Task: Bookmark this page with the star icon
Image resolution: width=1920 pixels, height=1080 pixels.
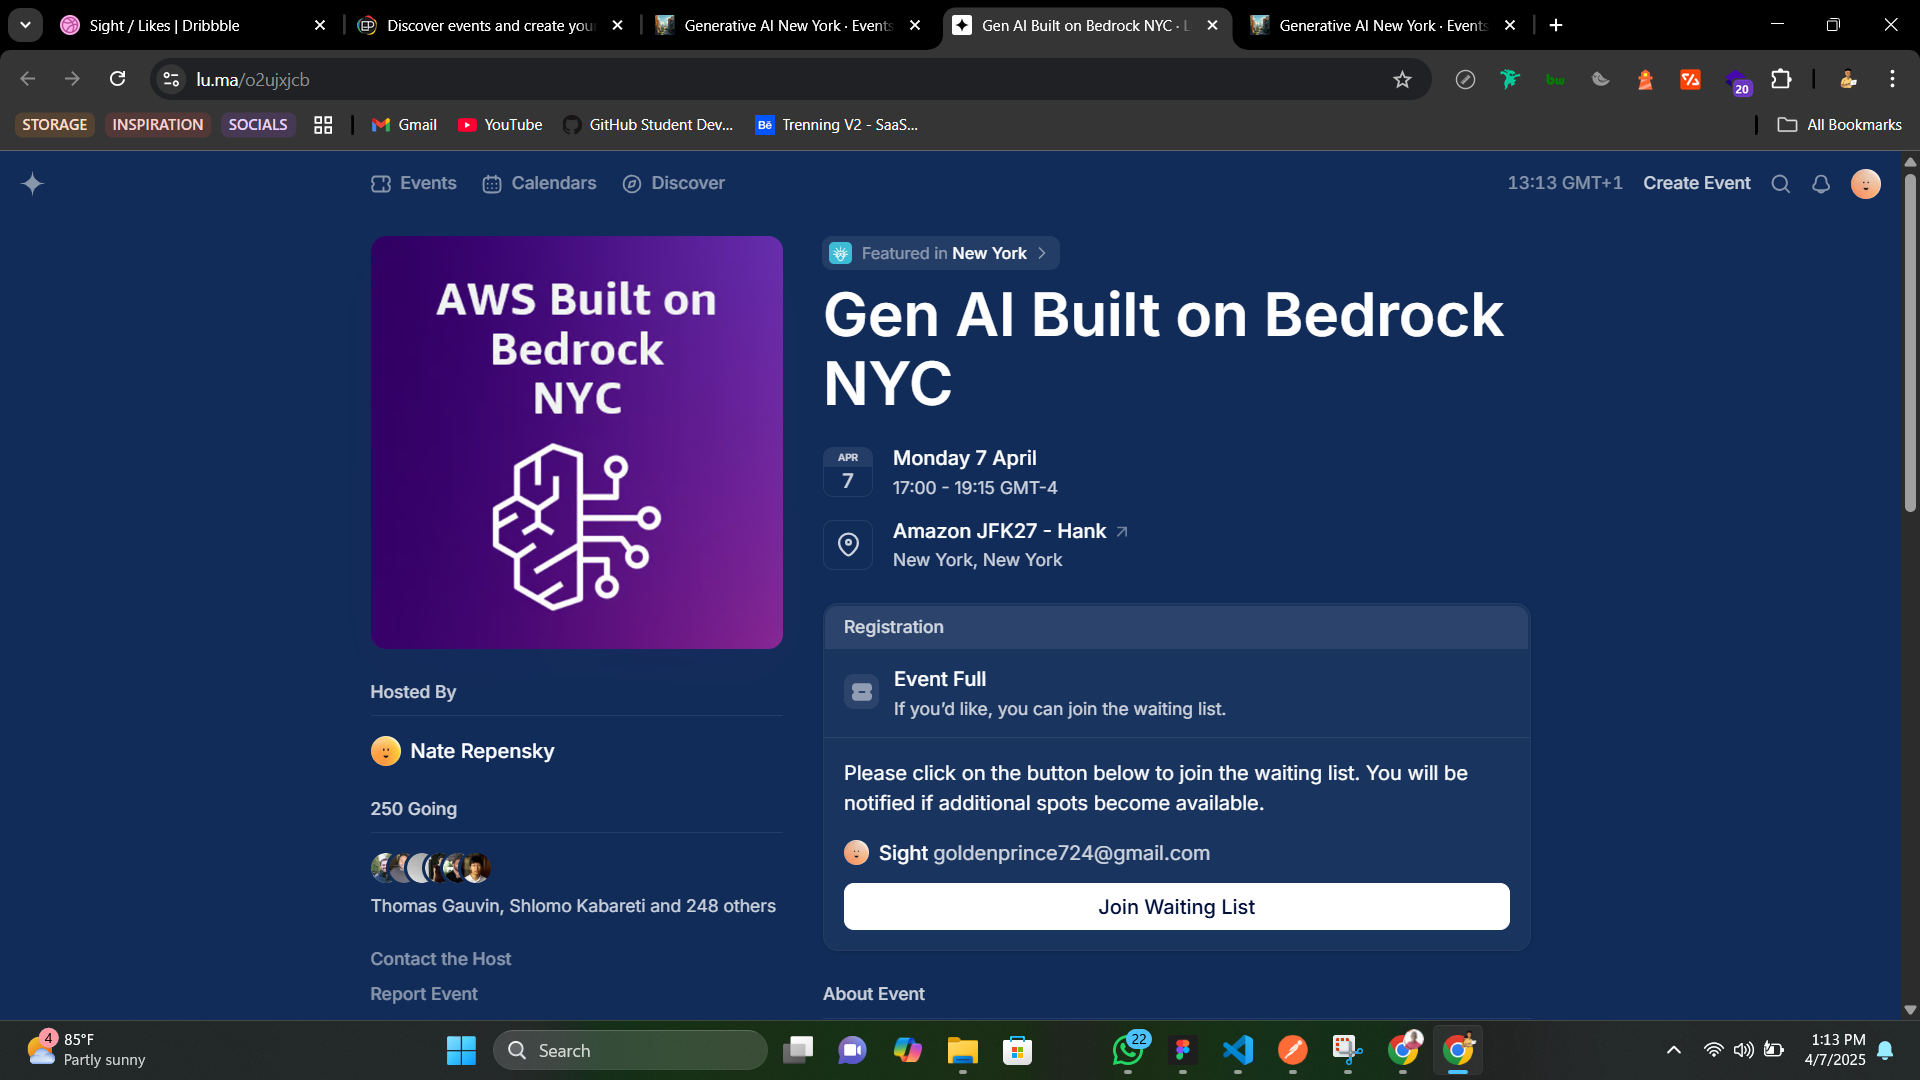Action: [x=1402, y=79]
